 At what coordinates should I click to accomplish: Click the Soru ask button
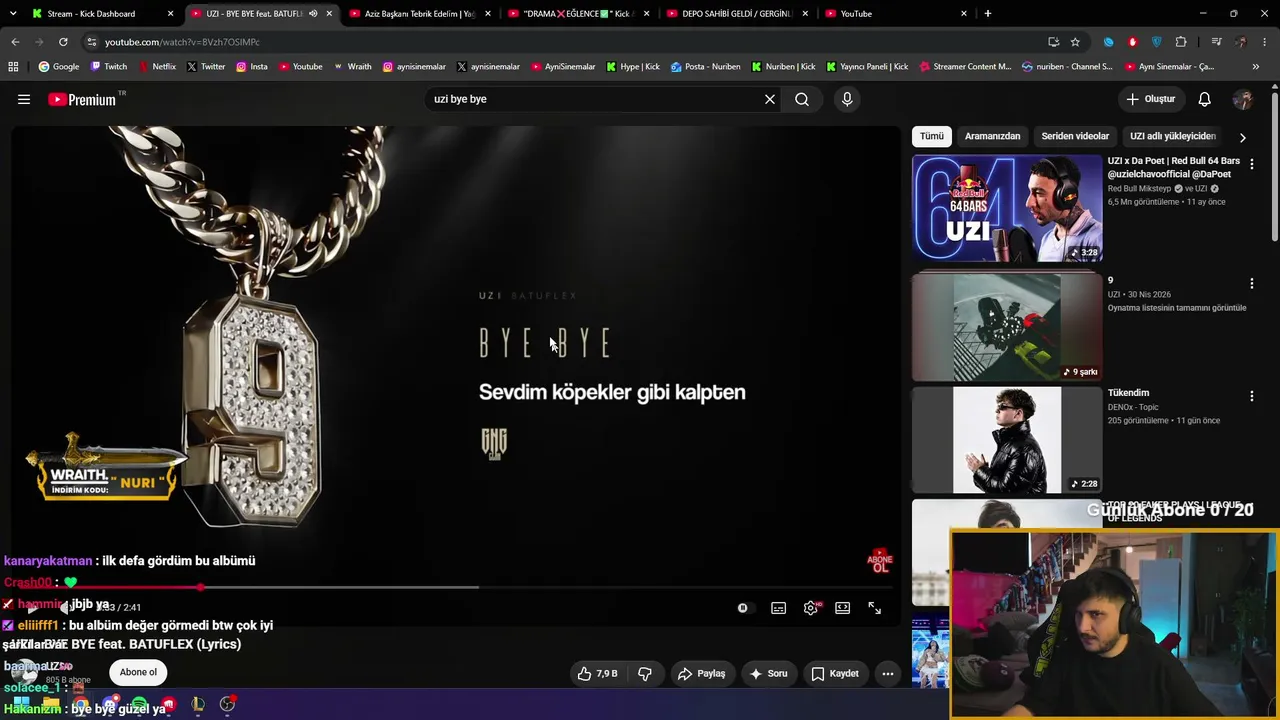[x=768, y=674]
